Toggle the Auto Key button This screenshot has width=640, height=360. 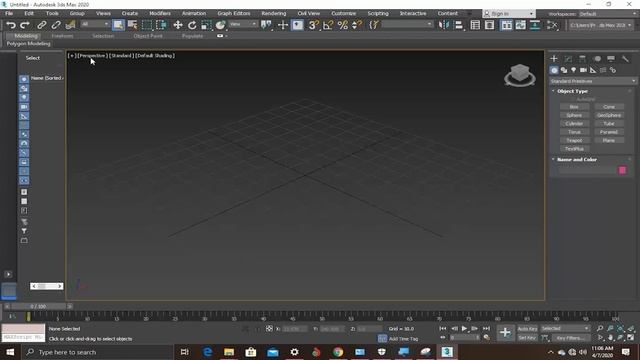click(x=527, y=329)
